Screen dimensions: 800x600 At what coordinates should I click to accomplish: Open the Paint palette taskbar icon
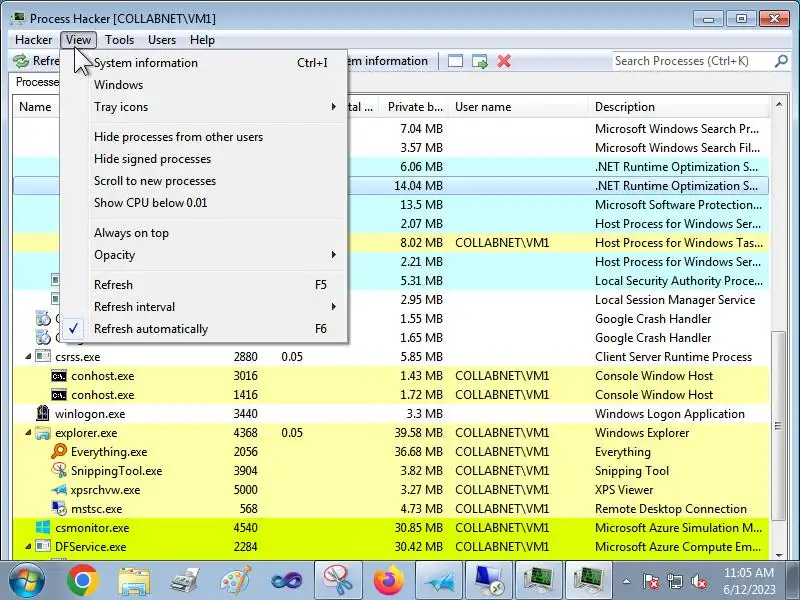point(235,581)
